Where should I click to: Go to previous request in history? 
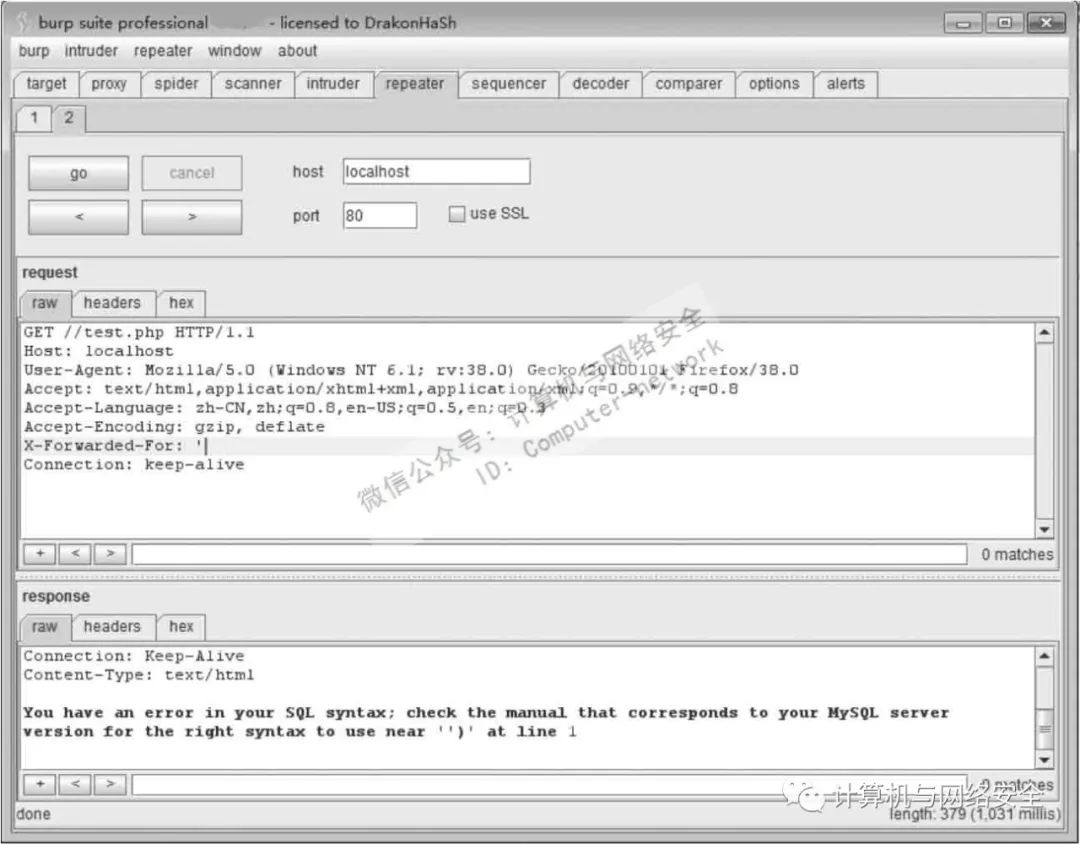(x=79, y=217)
